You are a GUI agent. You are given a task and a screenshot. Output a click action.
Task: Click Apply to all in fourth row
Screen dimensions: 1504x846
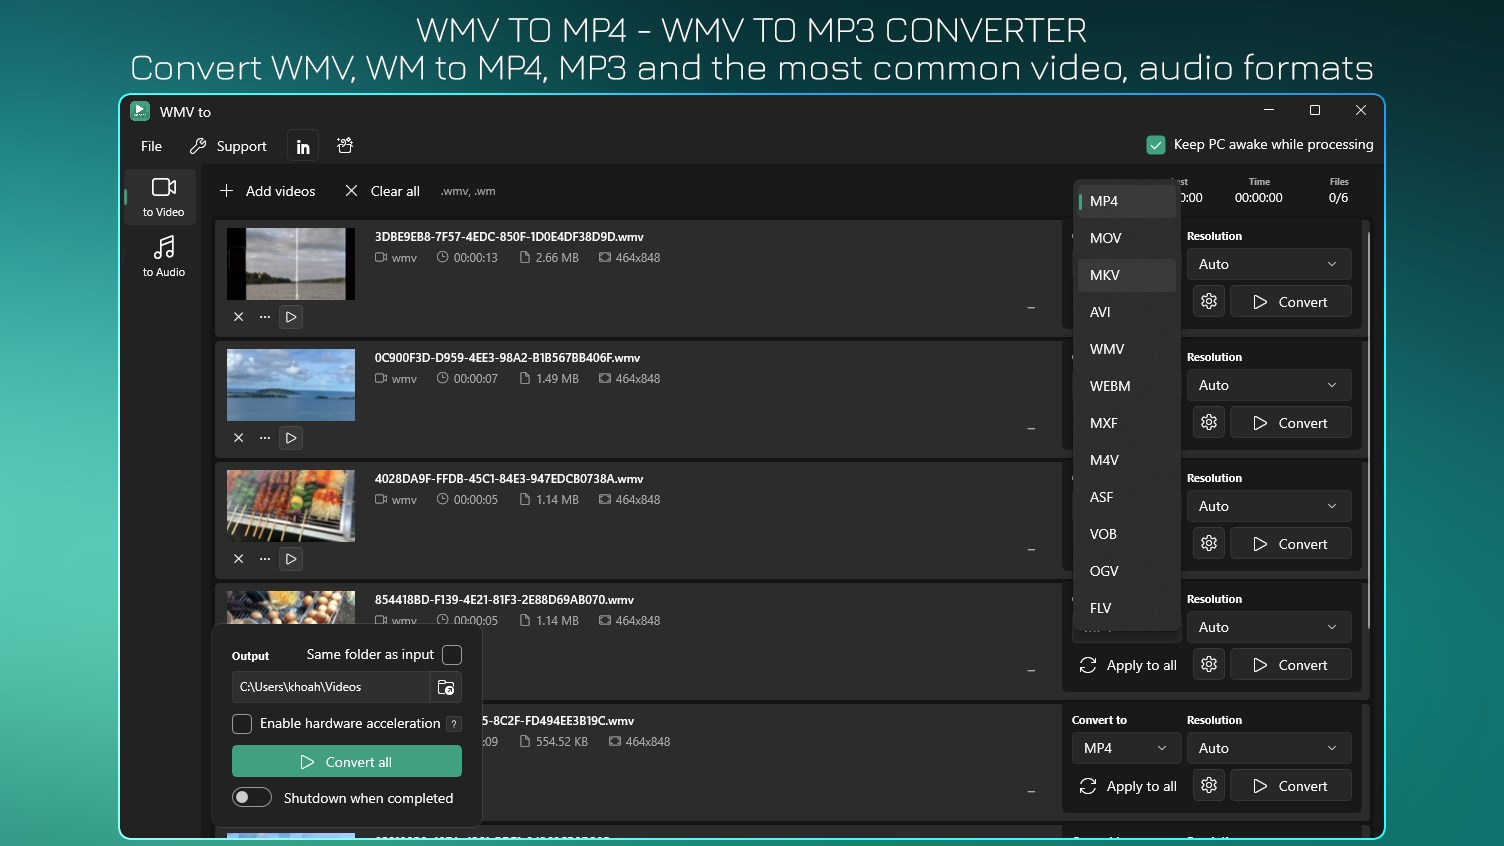click(1128, 665)
